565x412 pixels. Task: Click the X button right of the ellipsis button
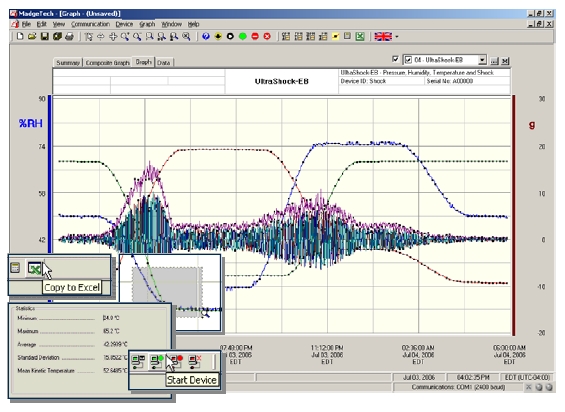click(505, 61)
